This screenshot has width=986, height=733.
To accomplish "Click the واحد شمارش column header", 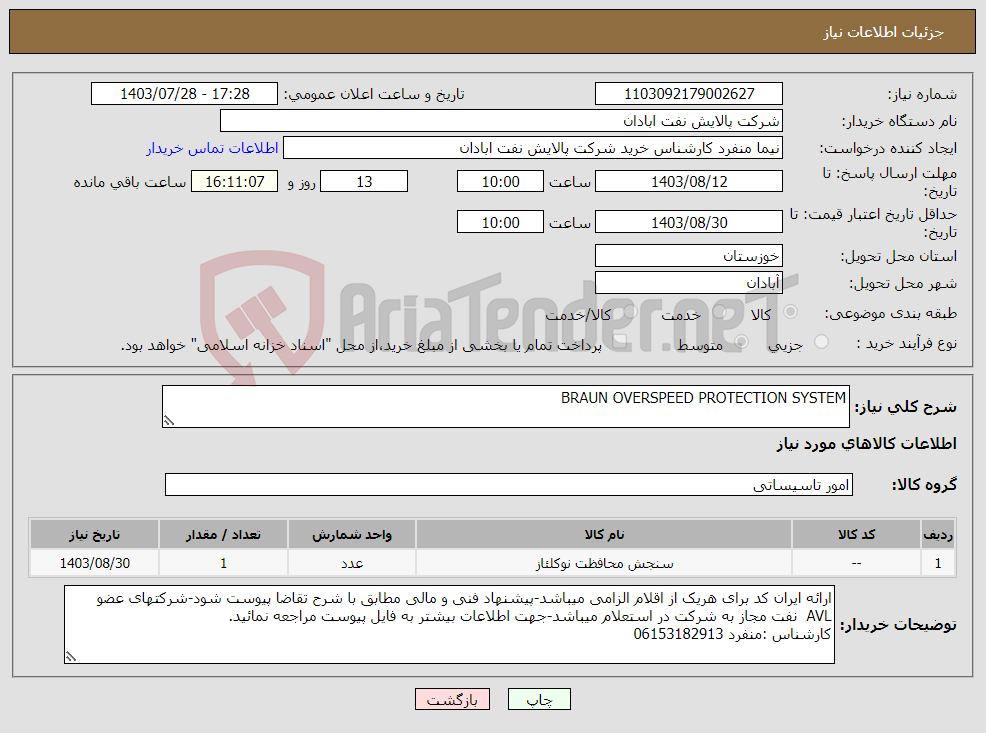I will click(x=352, y=534).
